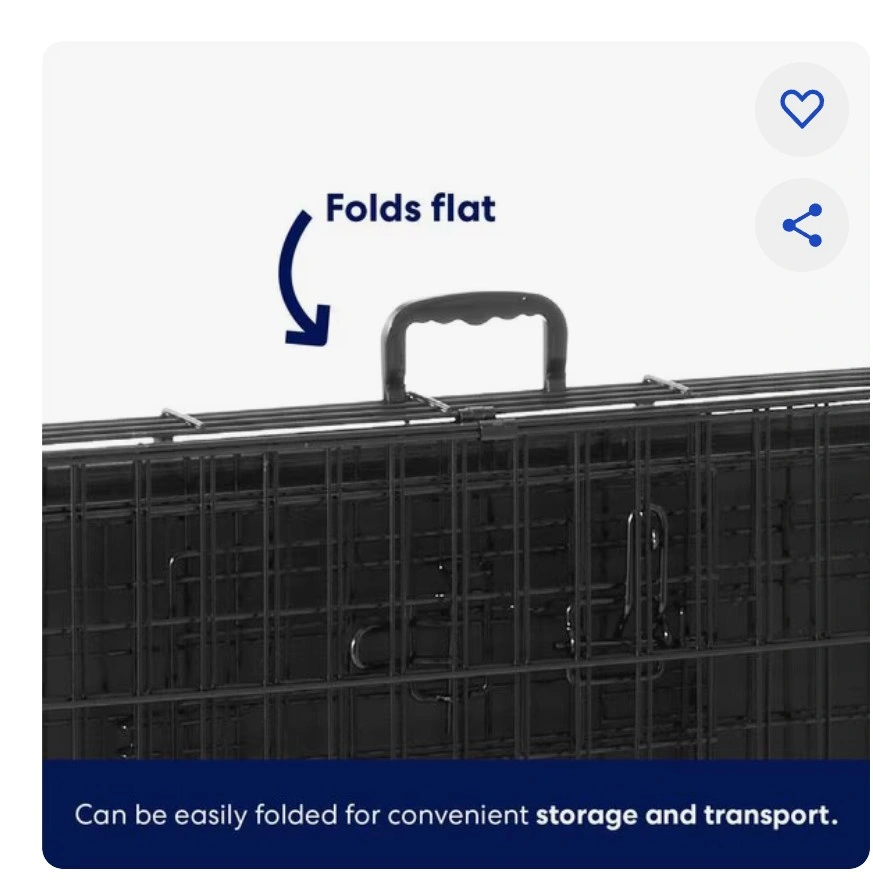This screenshot has width=873, height=888.
Task: Click the "Folds flat" label
Action: click(410, 208)
